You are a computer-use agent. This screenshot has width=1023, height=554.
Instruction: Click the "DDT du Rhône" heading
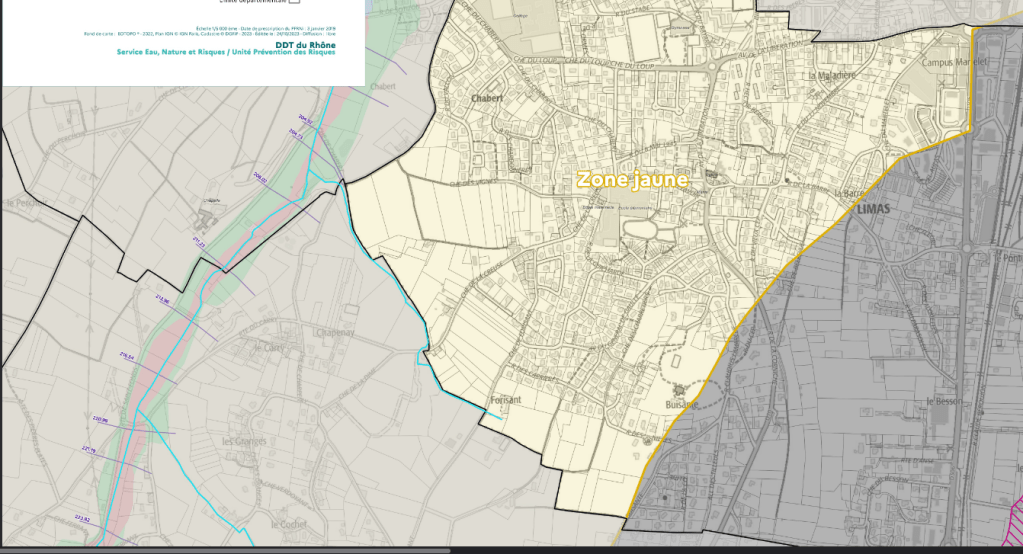(x=306, y=44)
